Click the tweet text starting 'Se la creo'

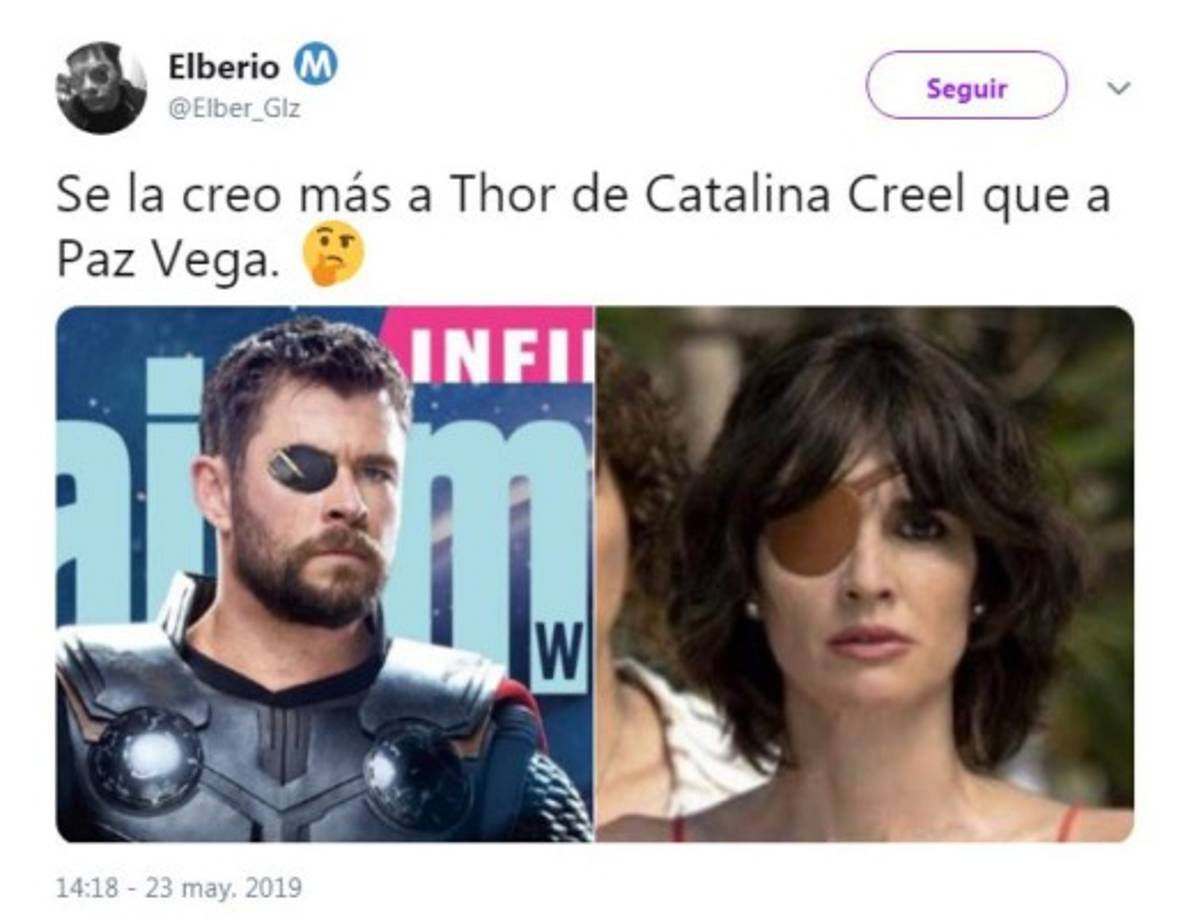pos(583,226)
